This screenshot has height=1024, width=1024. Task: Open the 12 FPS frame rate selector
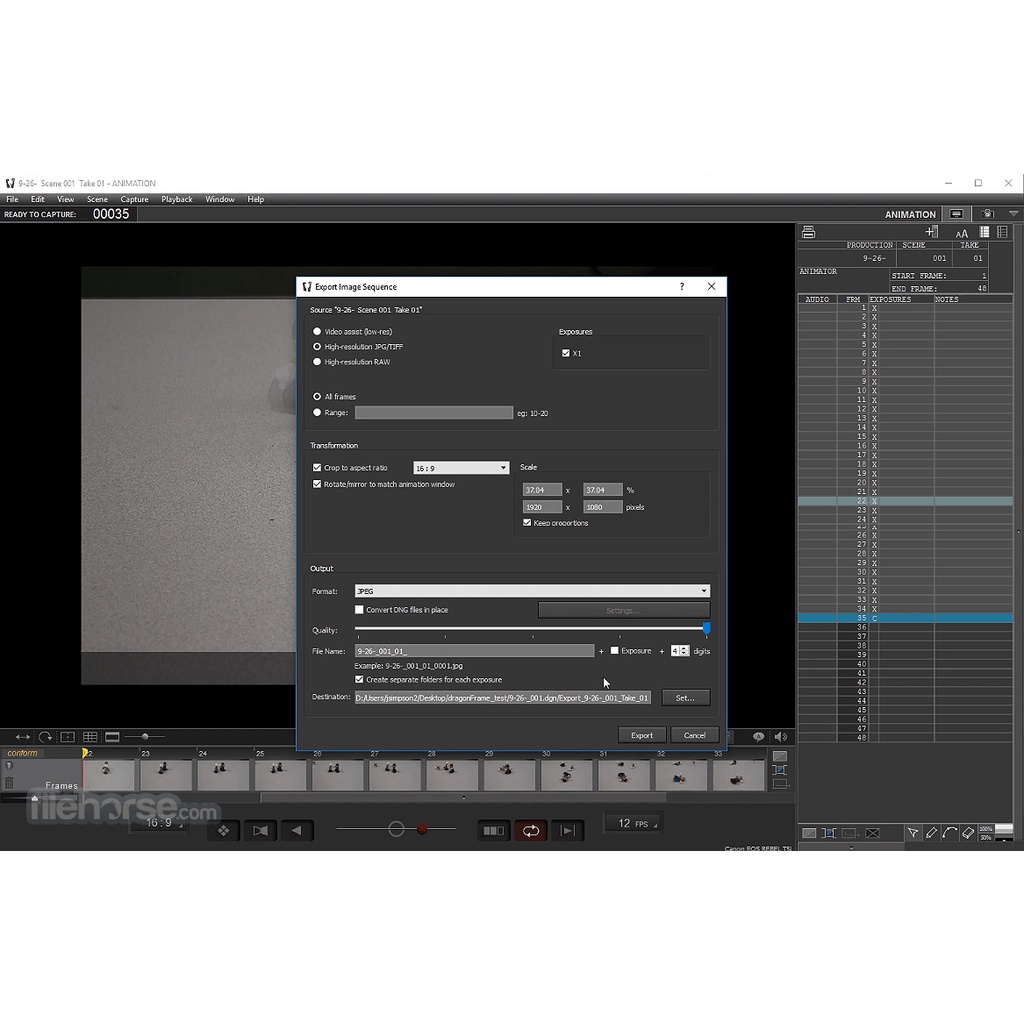tap(632, 824)
